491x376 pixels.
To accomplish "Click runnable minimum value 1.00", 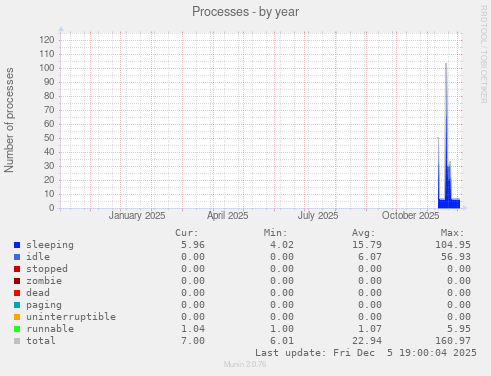I will click(x=282, y=329).
